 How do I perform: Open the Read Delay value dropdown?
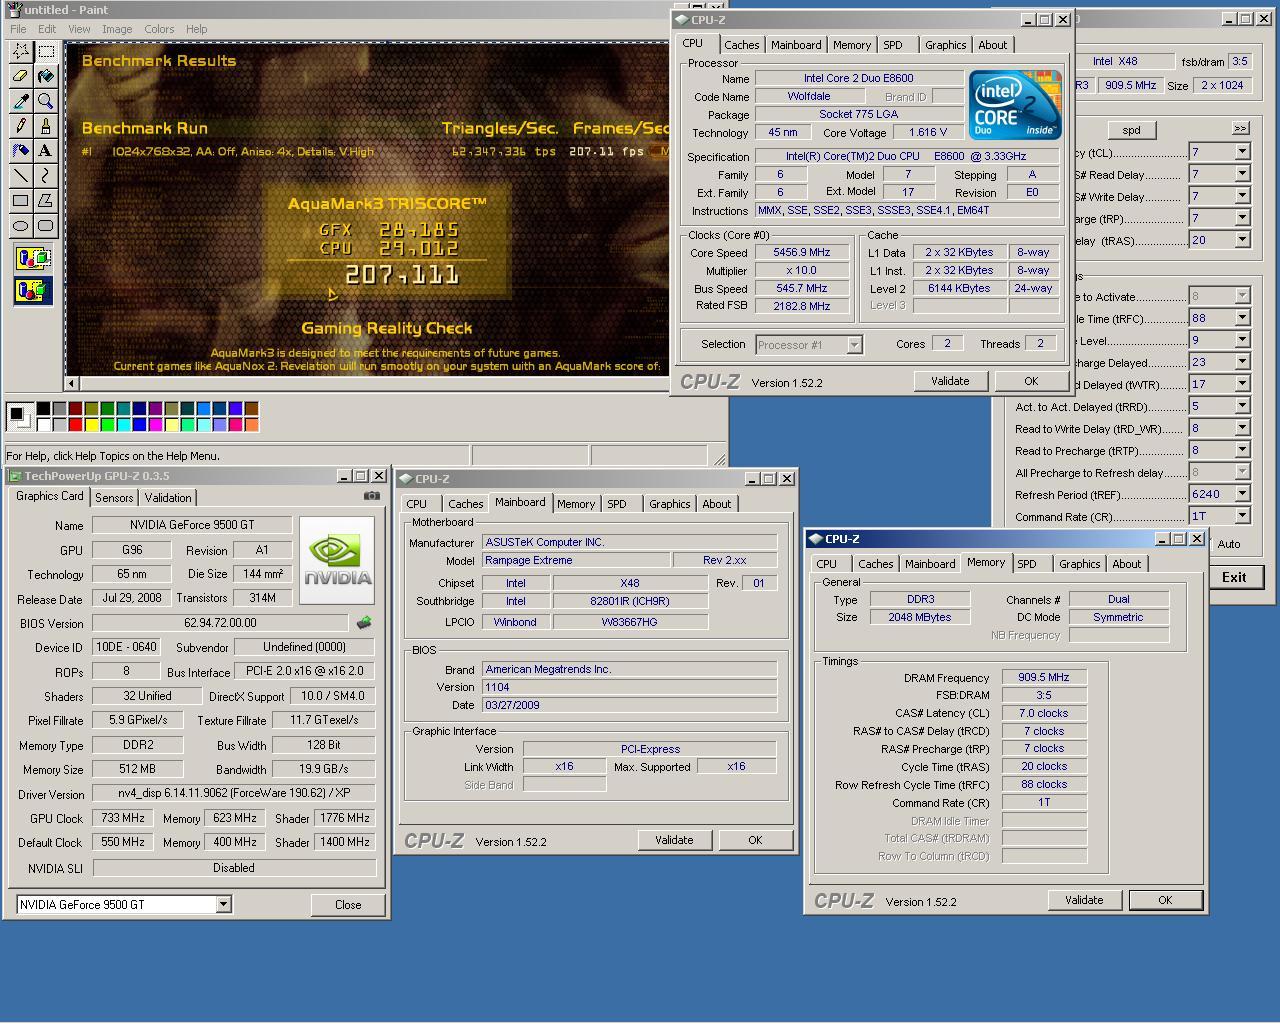click(x=1242, y=174)
